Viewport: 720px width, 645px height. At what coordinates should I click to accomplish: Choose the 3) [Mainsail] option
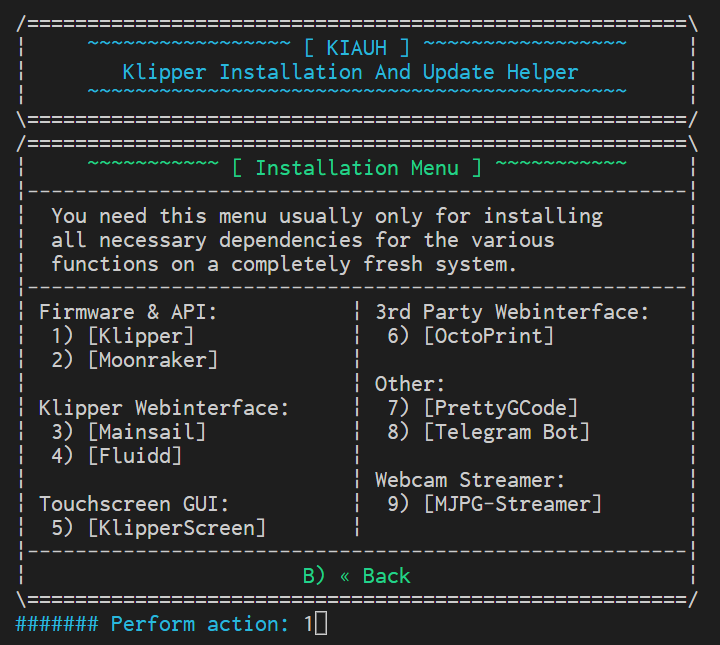(x=129, y=432)
